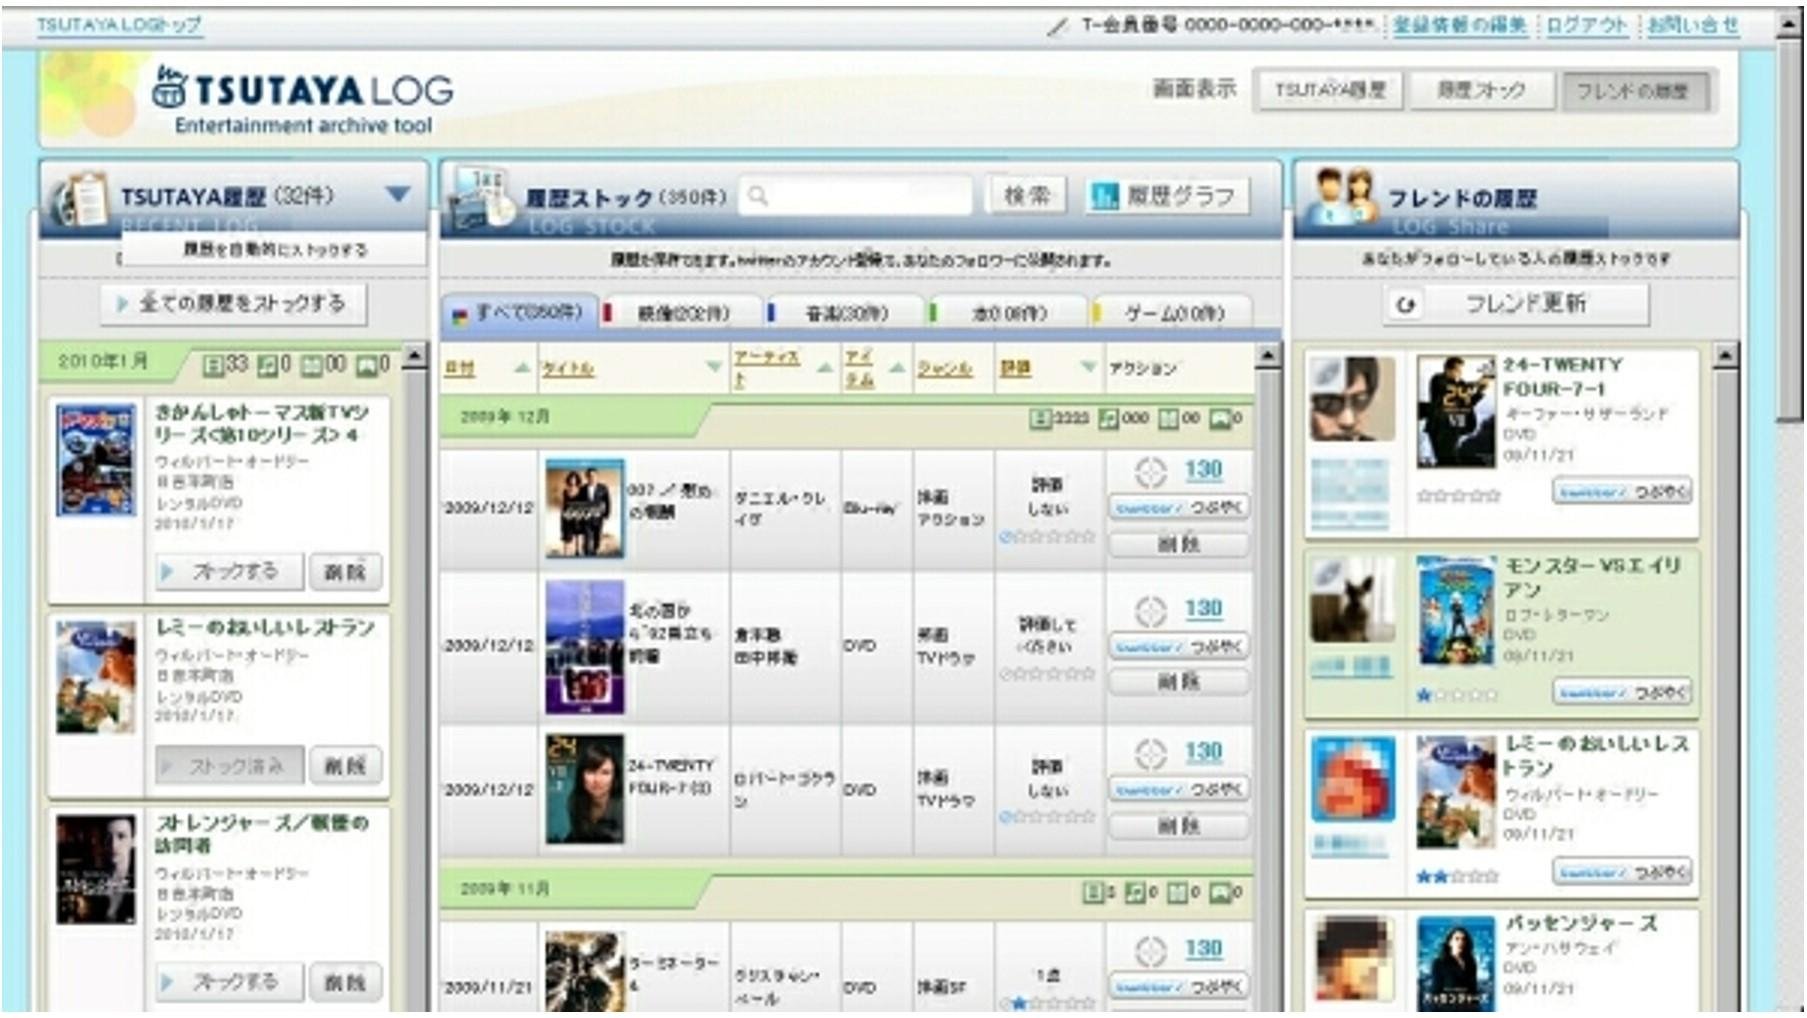
Task: Set star rating on friend's モンスターVSエイリアン card
Action: coord(1457,694)
